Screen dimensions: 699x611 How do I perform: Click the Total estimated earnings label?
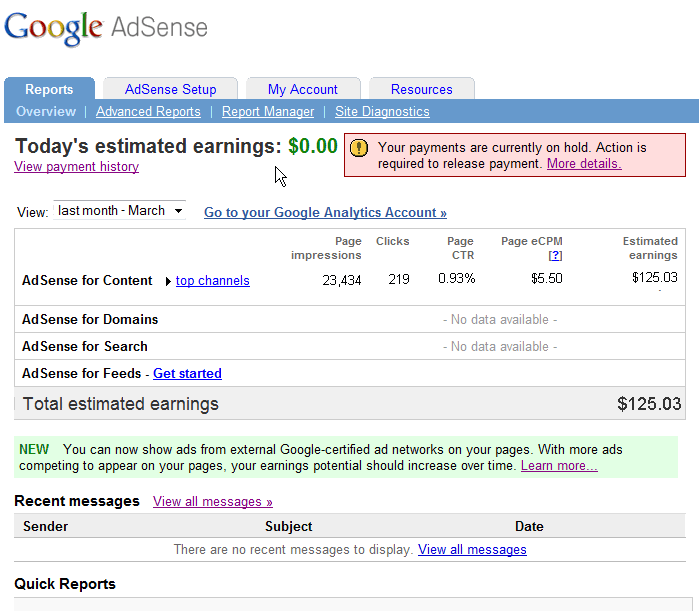point(121,404)
